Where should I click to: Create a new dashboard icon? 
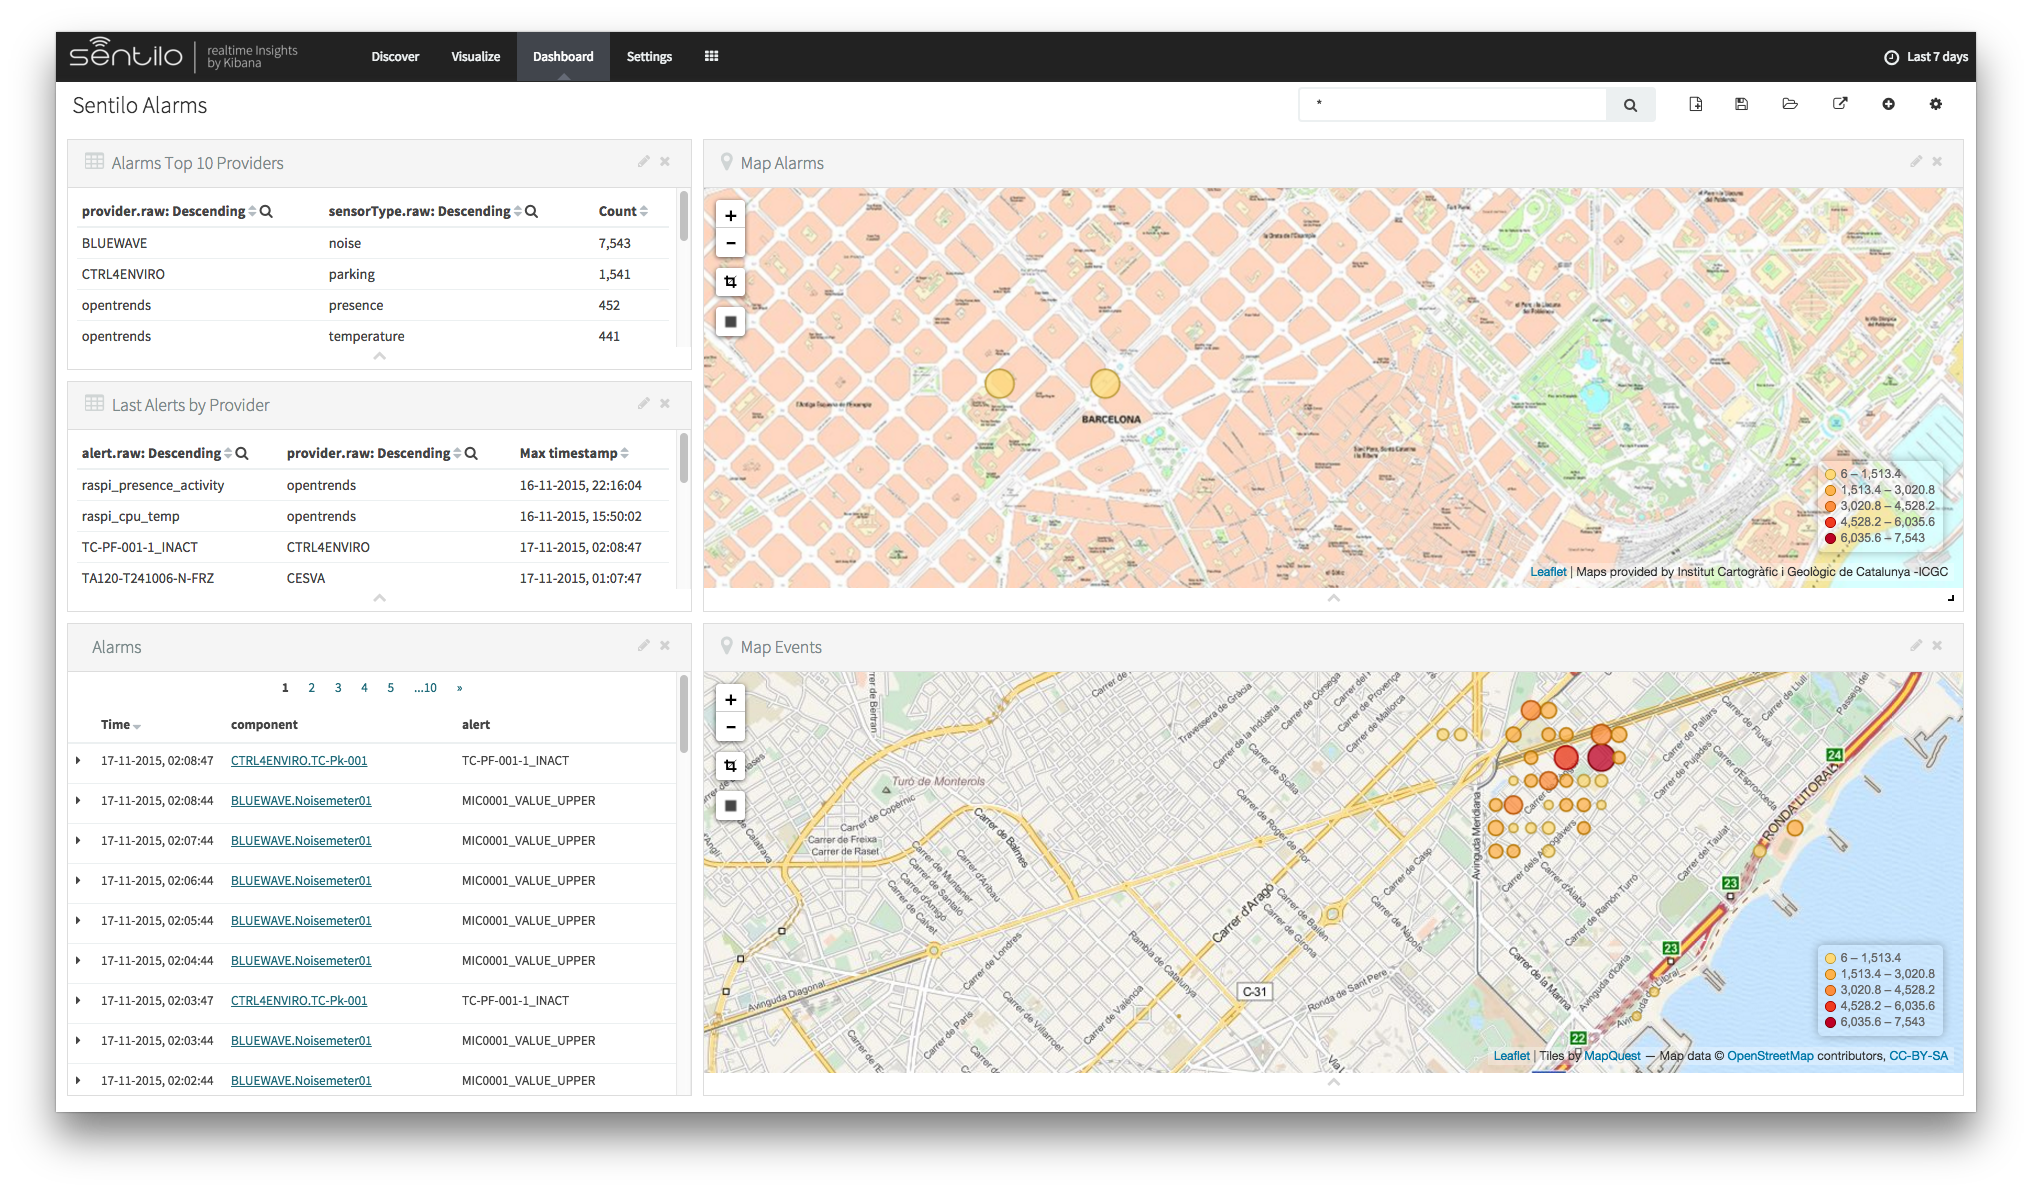[1695, 104]
